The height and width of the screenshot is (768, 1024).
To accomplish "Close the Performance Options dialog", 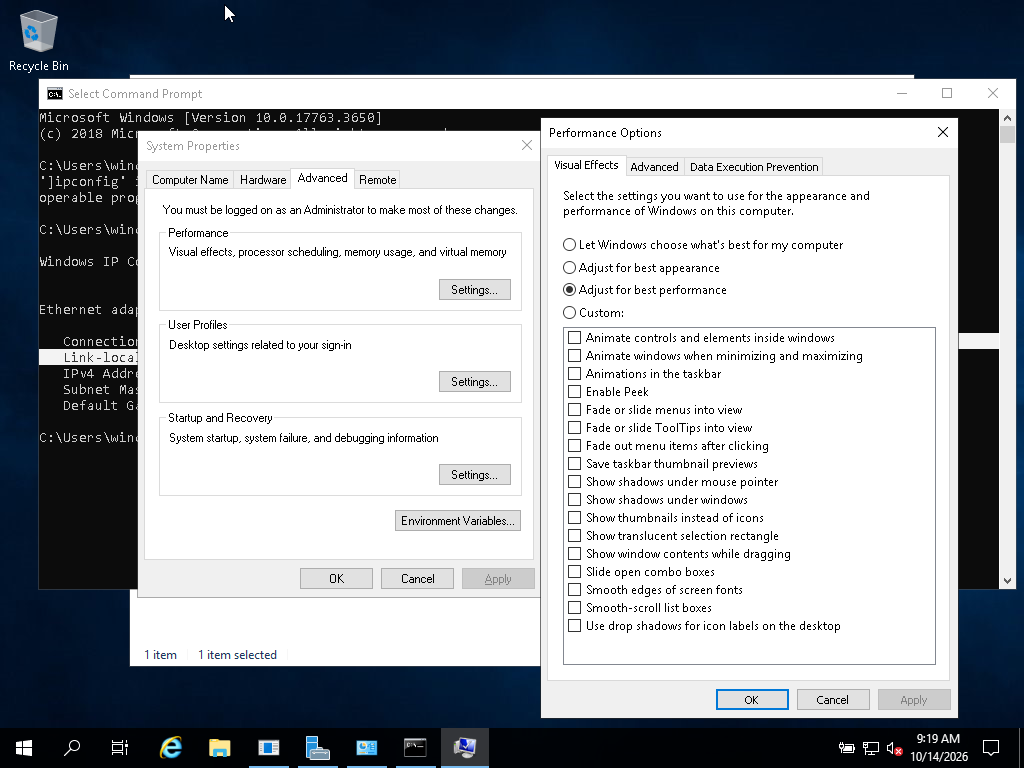I will (942, 133).
